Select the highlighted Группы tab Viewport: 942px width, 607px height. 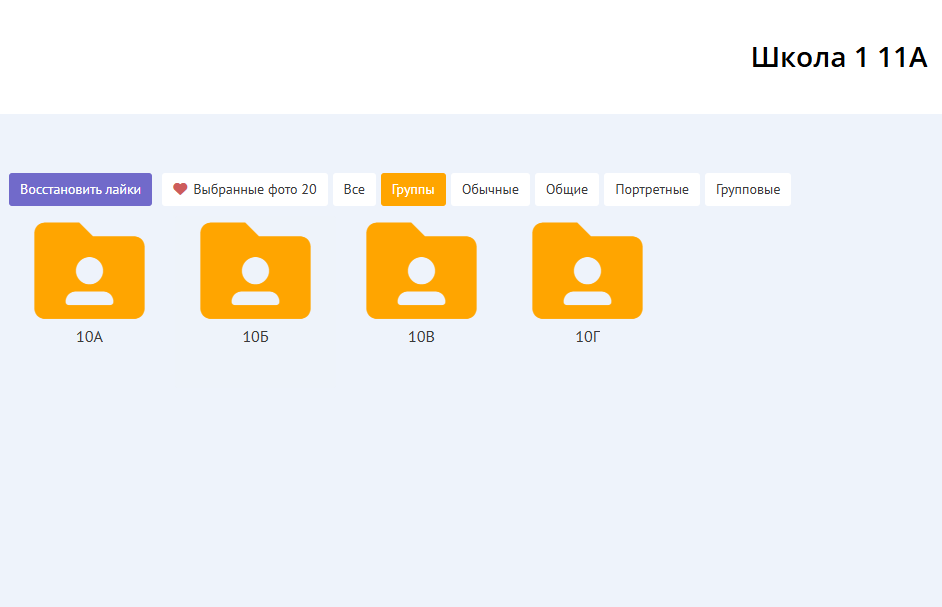click(x=413, y=189)
